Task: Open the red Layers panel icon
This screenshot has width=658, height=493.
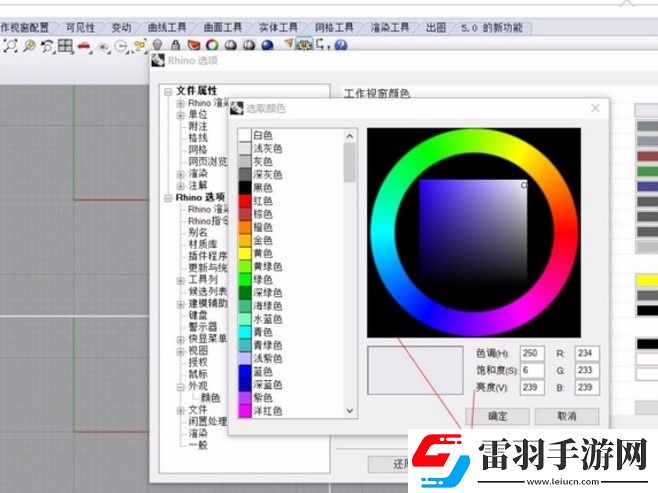Action: [x=193, y=44]
